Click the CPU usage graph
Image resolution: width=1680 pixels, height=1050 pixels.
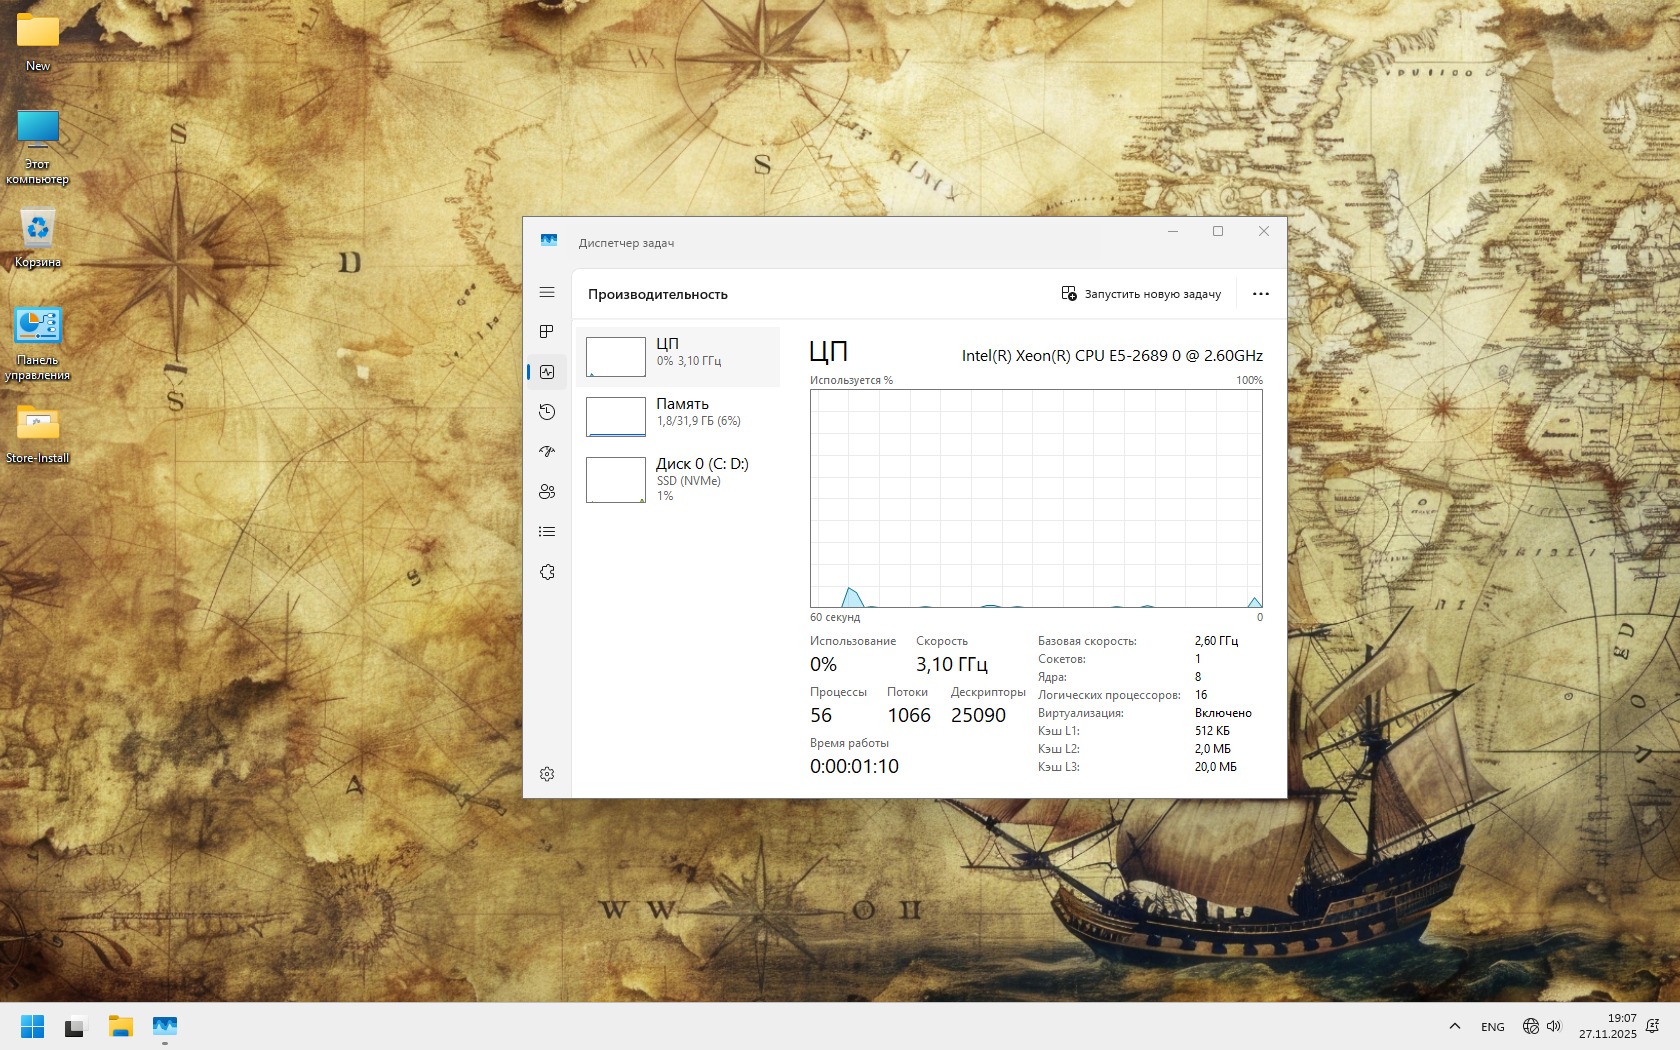(1036, 498)
